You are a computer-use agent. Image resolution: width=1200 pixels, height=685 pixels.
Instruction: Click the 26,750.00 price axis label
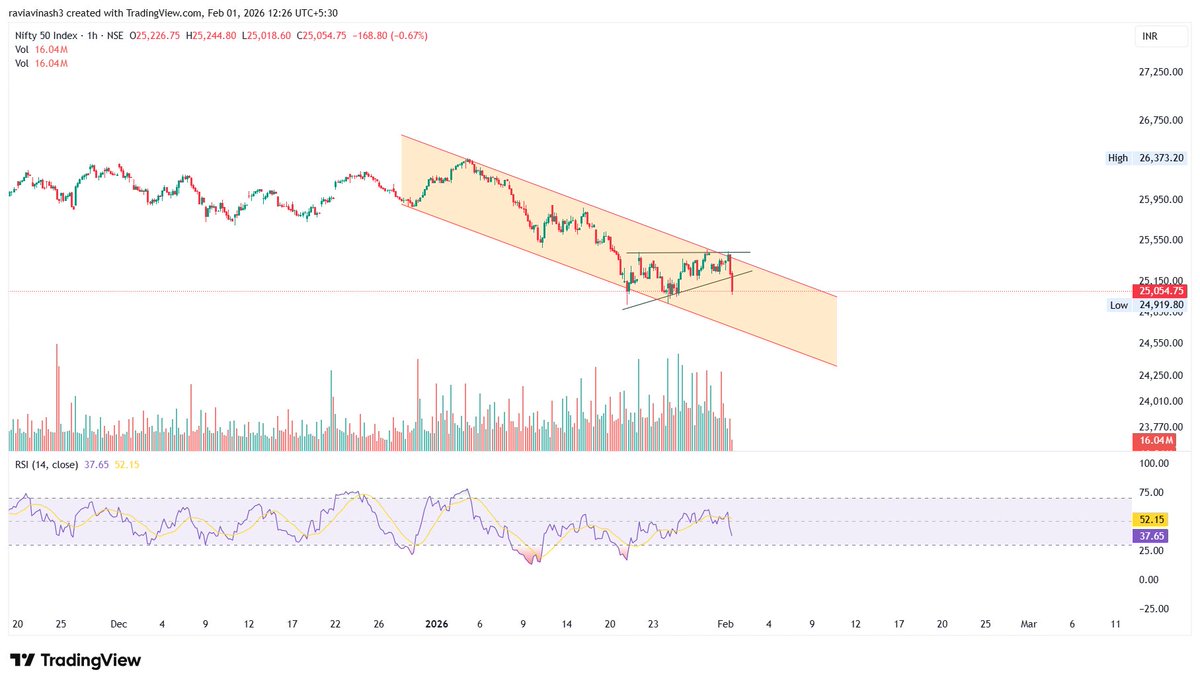tap(1160, 120)
